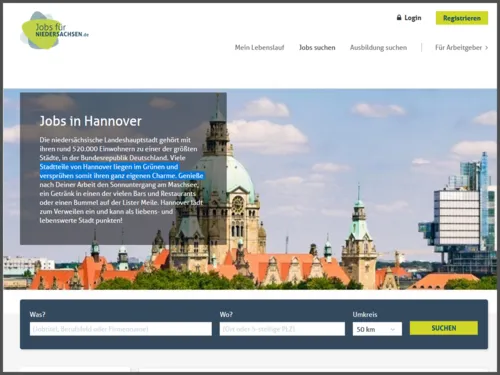Open the Mein Lebenslauf menu item
Image resolution: width=500 pixels, height=375 pixels.
point(259,47)
